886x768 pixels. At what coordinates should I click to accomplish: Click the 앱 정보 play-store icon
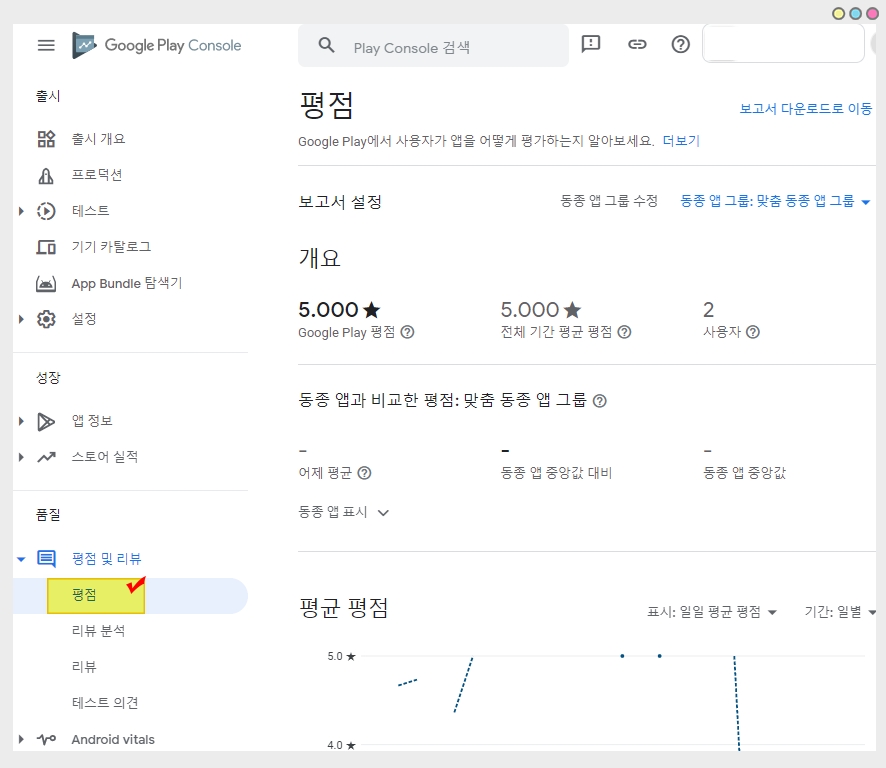click(x=46, y=422)
